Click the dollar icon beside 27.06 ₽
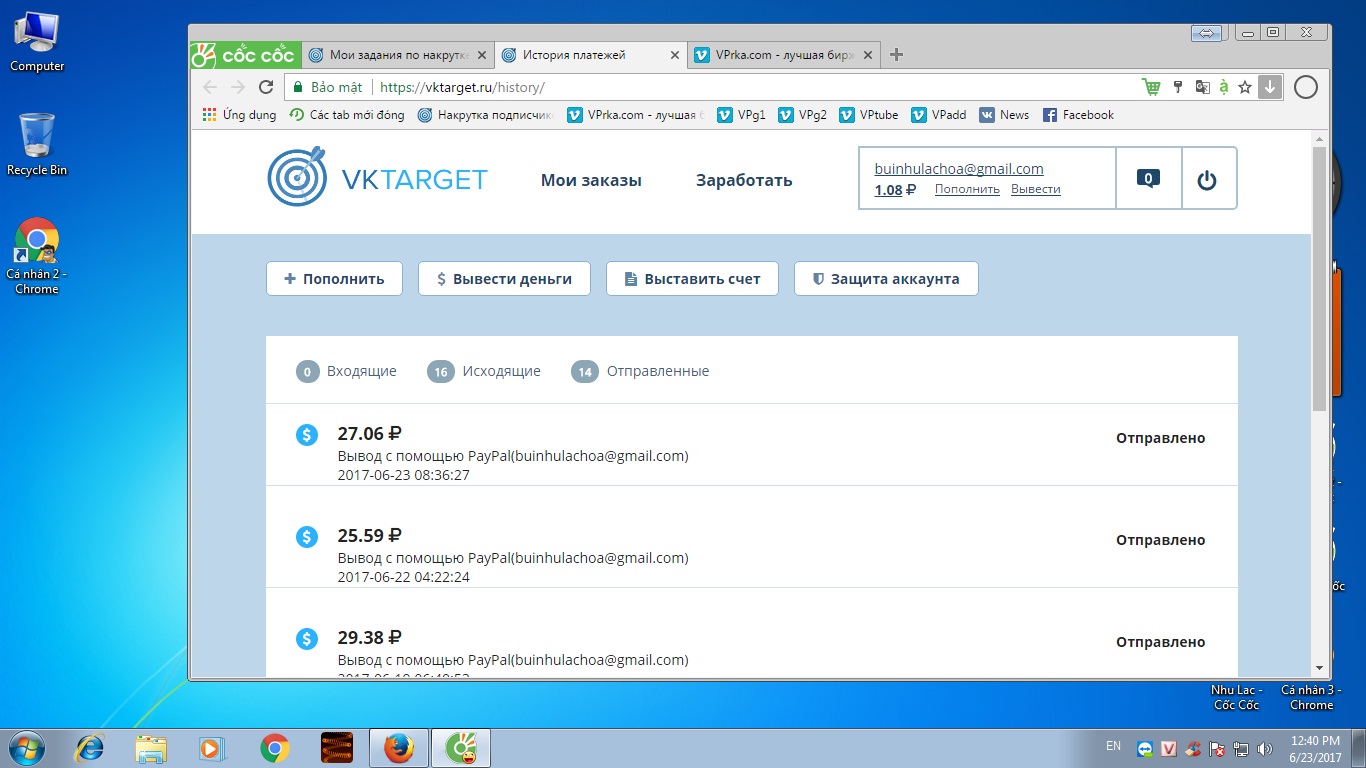Screen dimensions: 1366x768 click(307, 434)
